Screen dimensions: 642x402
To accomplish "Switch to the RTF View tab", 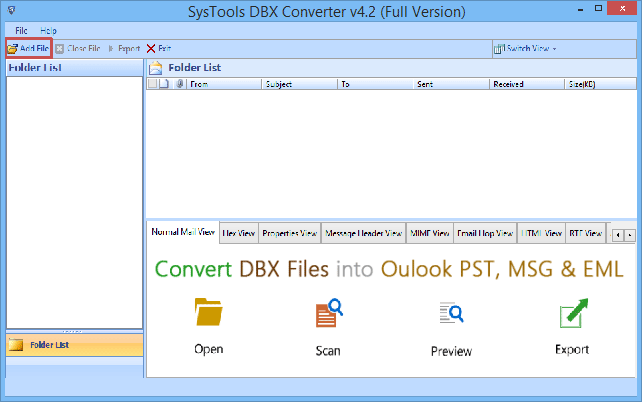I will click(585, 233).
